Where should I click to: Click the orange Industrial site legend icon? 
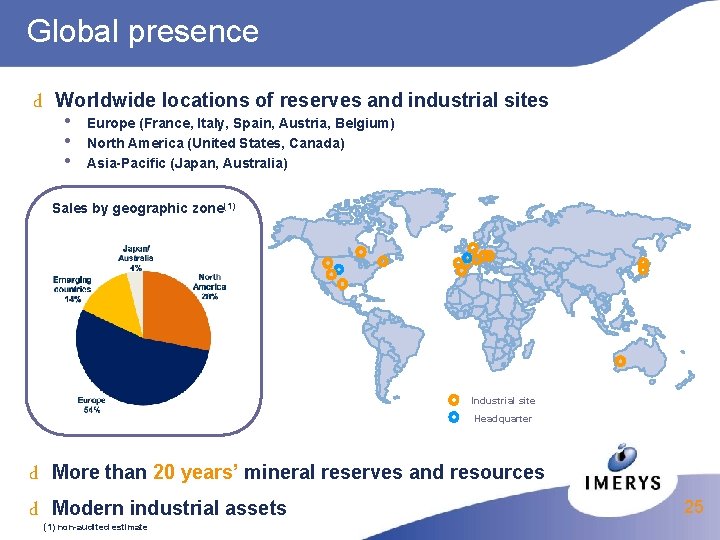point(454,400)
